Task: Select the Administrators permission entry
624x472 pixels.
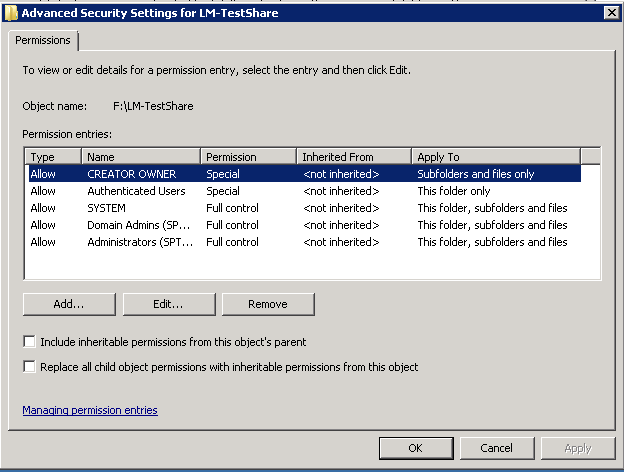Action: click(305, 242)
